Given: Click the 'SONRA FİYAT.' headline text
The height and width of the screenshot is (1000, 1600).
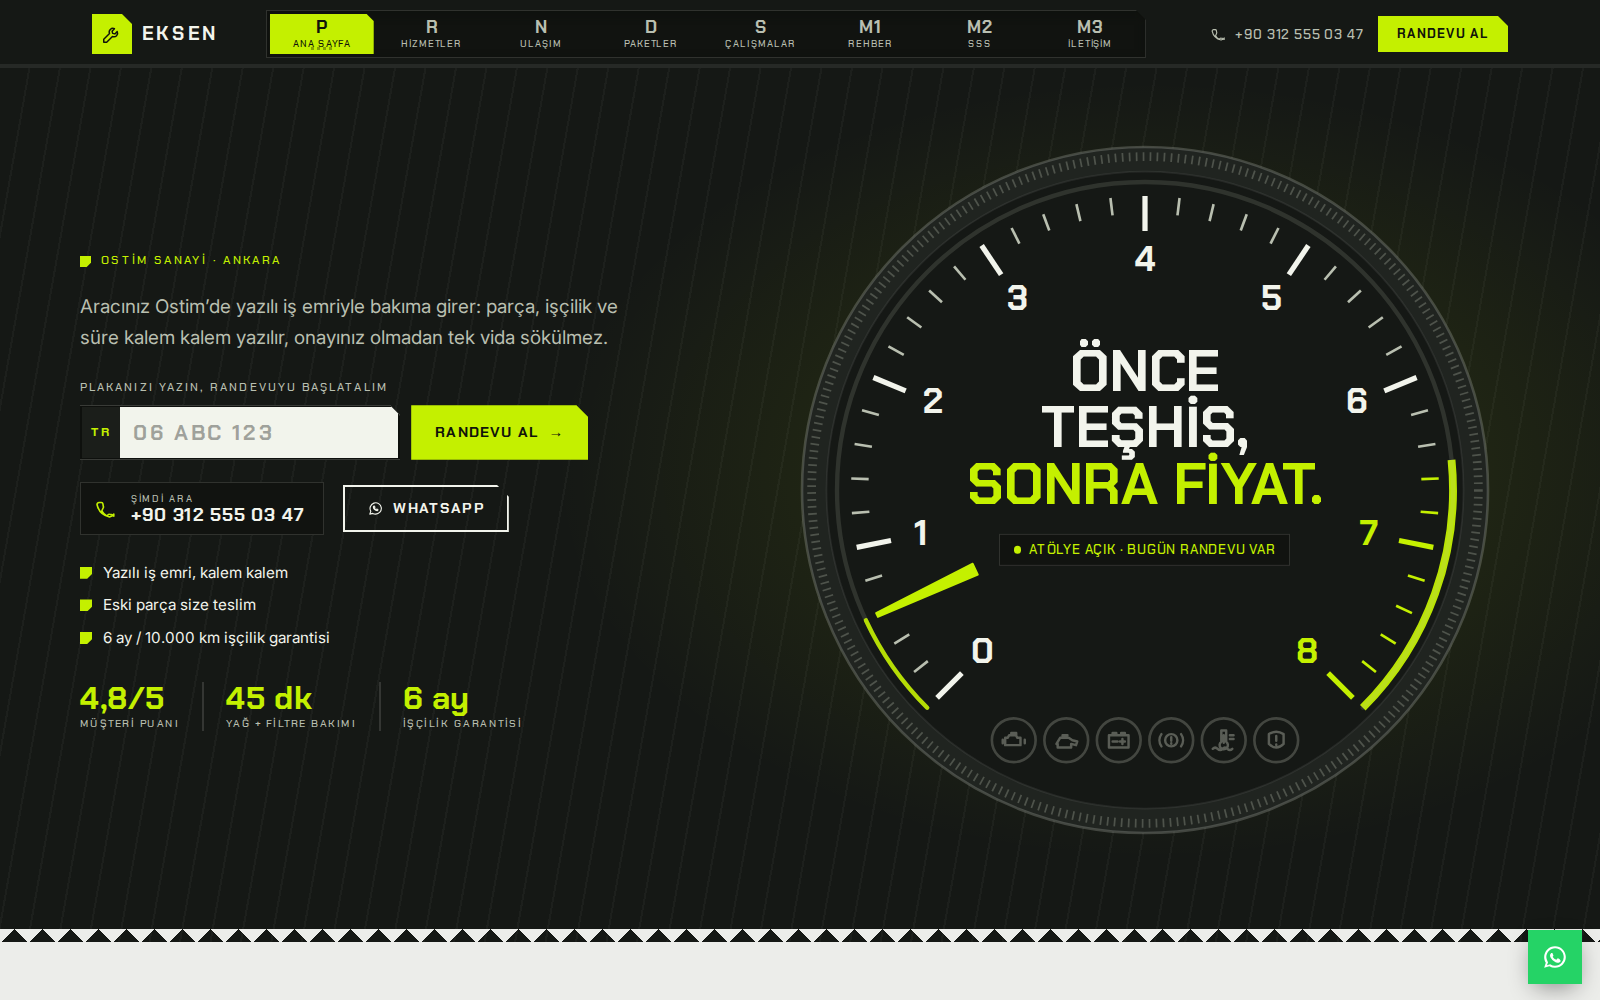Looking at the screenshot, I should 1145,484.
